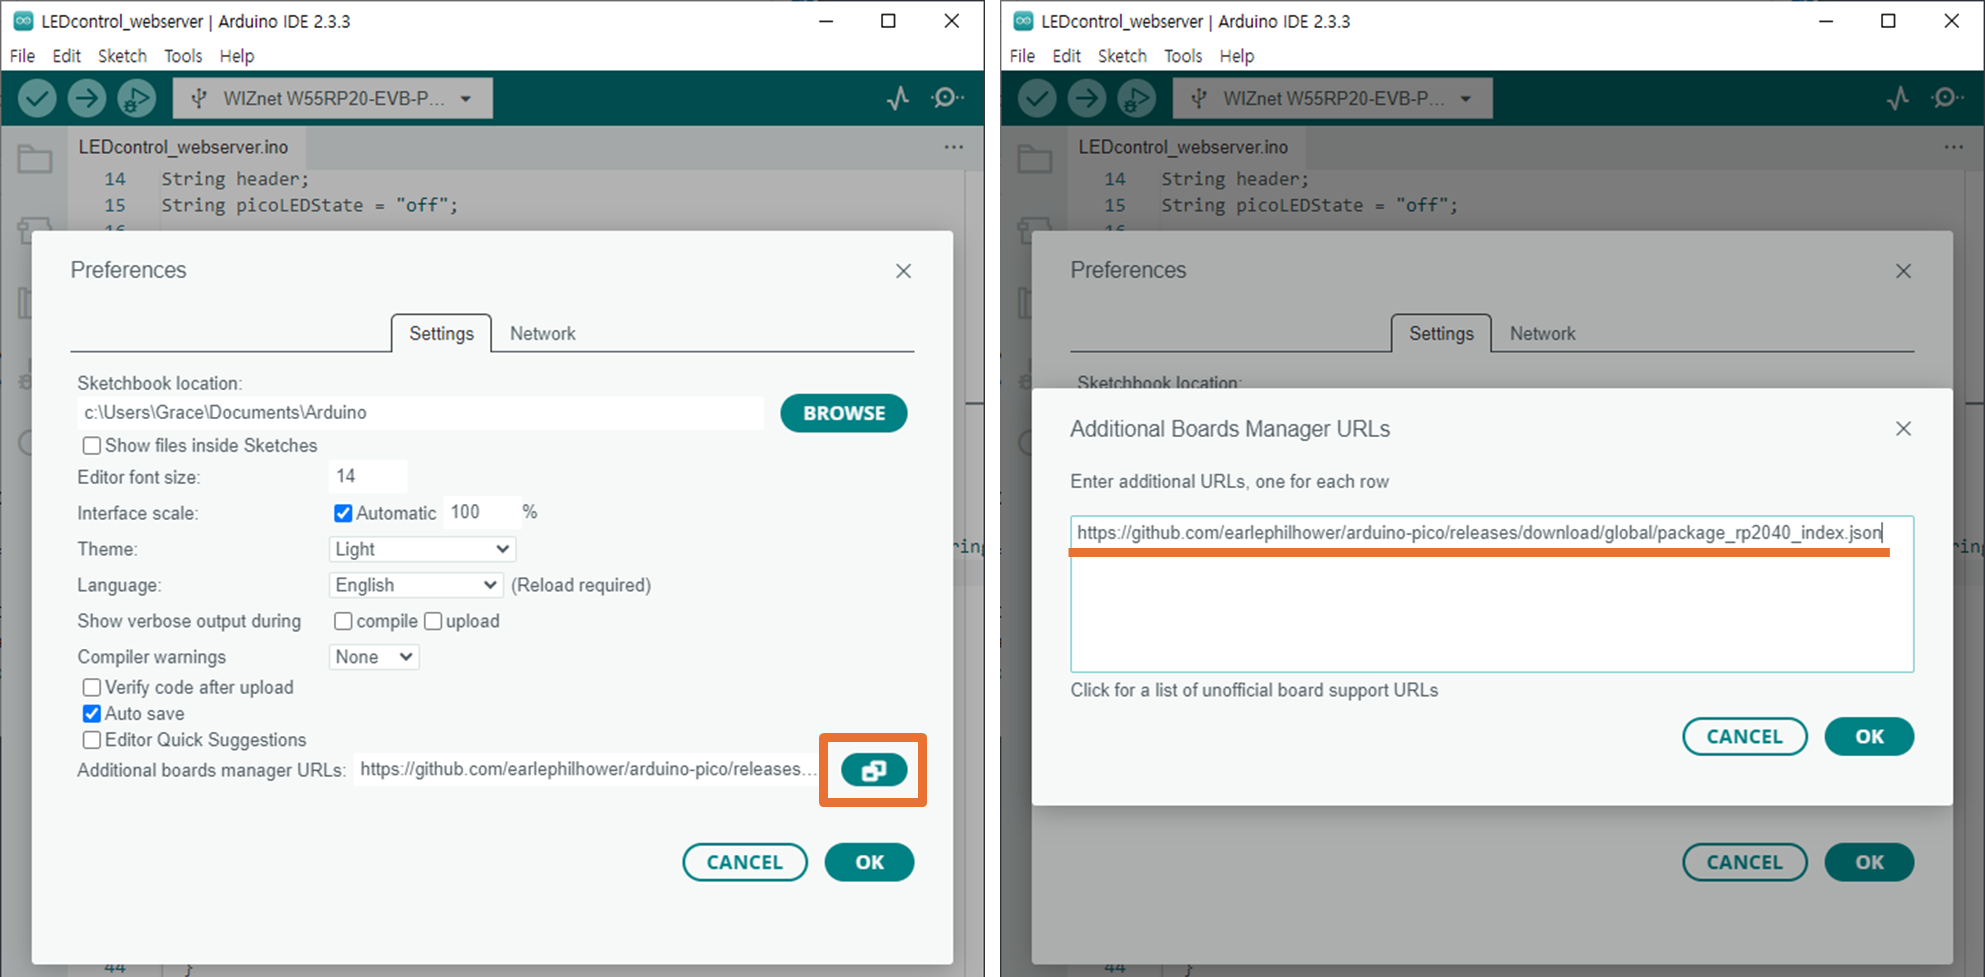This screenshot has width=1985, height=977.
Task: Enable Editor Quick Suggestions checkbox
Action: coord(92,740)
